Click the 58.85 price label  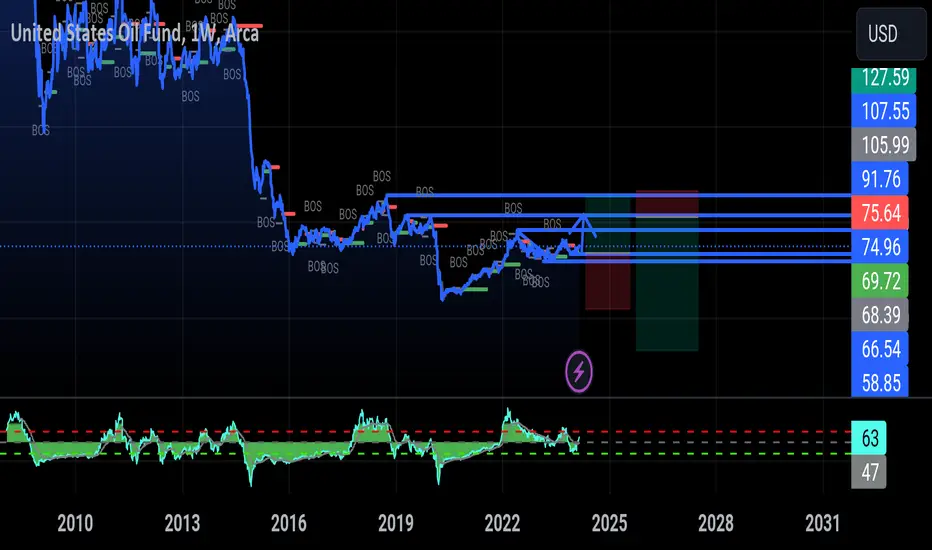pos(880,382)
